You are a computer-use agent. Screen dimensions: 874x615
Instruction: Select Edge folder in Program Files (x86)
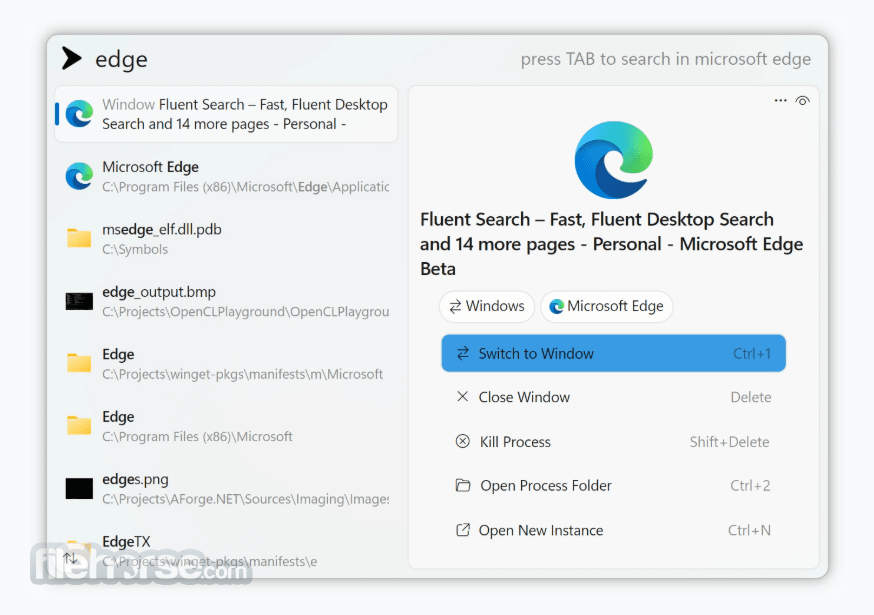click(x=226, y=427)
